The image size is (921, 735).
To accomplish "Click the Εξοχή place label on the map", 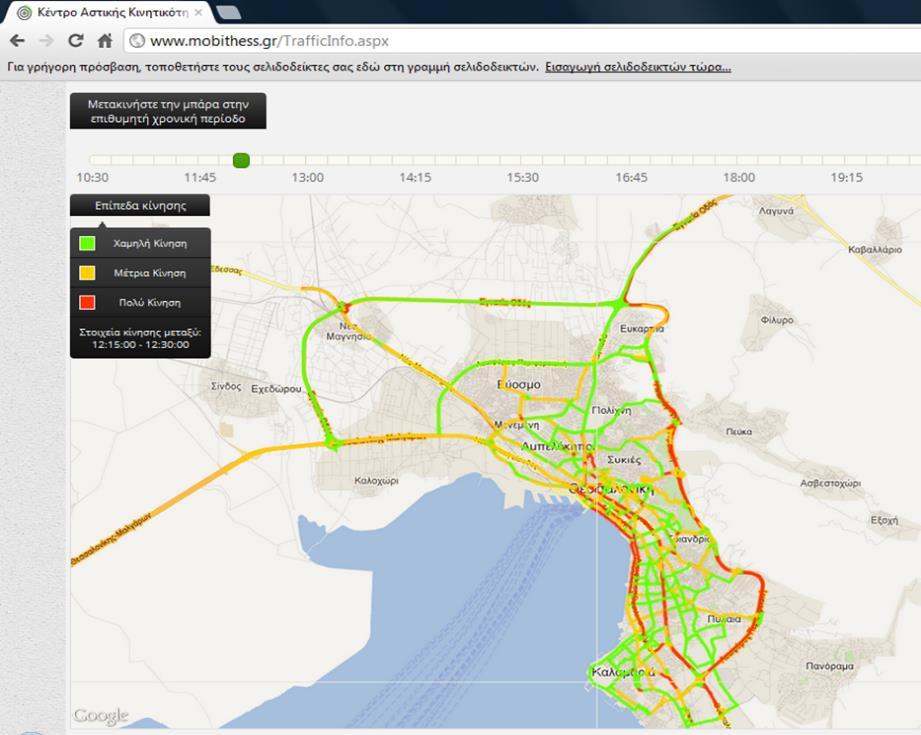I will coord(885,521).
